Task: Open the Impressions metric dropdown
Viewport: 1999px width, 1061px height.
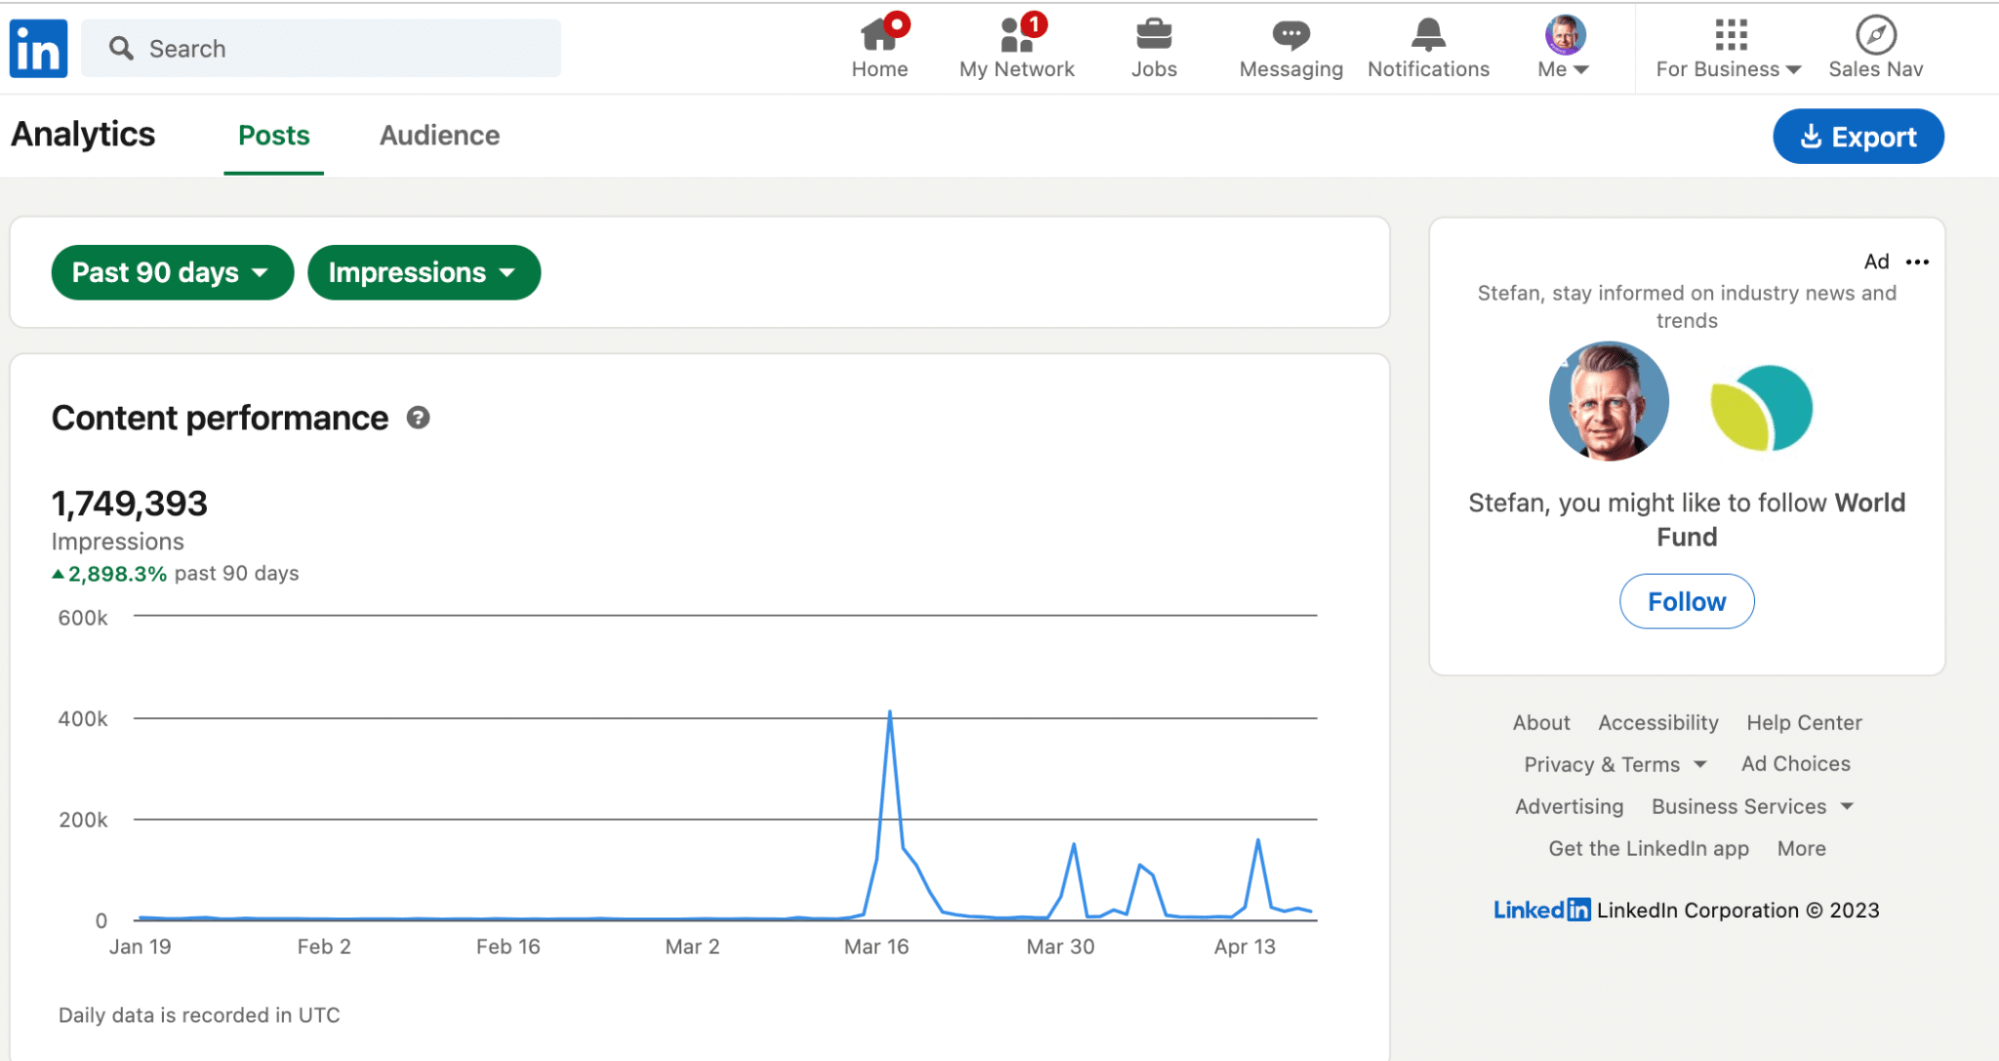Action: [x=423, y=273]
